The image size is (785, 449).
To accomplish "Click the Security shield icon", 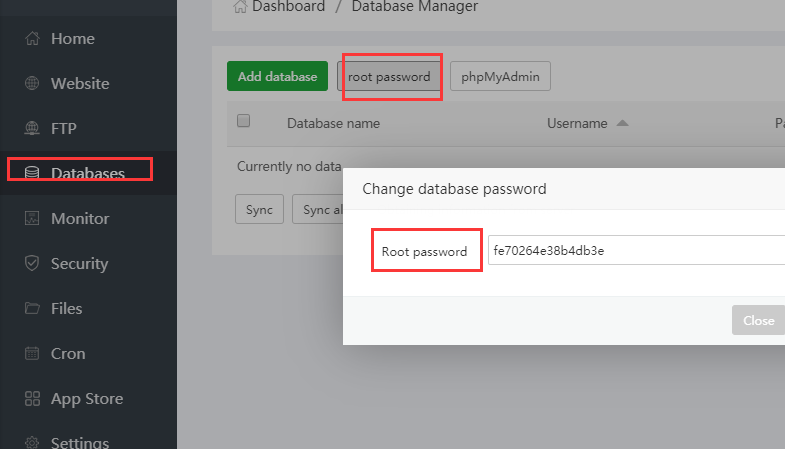I will click(x=32, y=264).
